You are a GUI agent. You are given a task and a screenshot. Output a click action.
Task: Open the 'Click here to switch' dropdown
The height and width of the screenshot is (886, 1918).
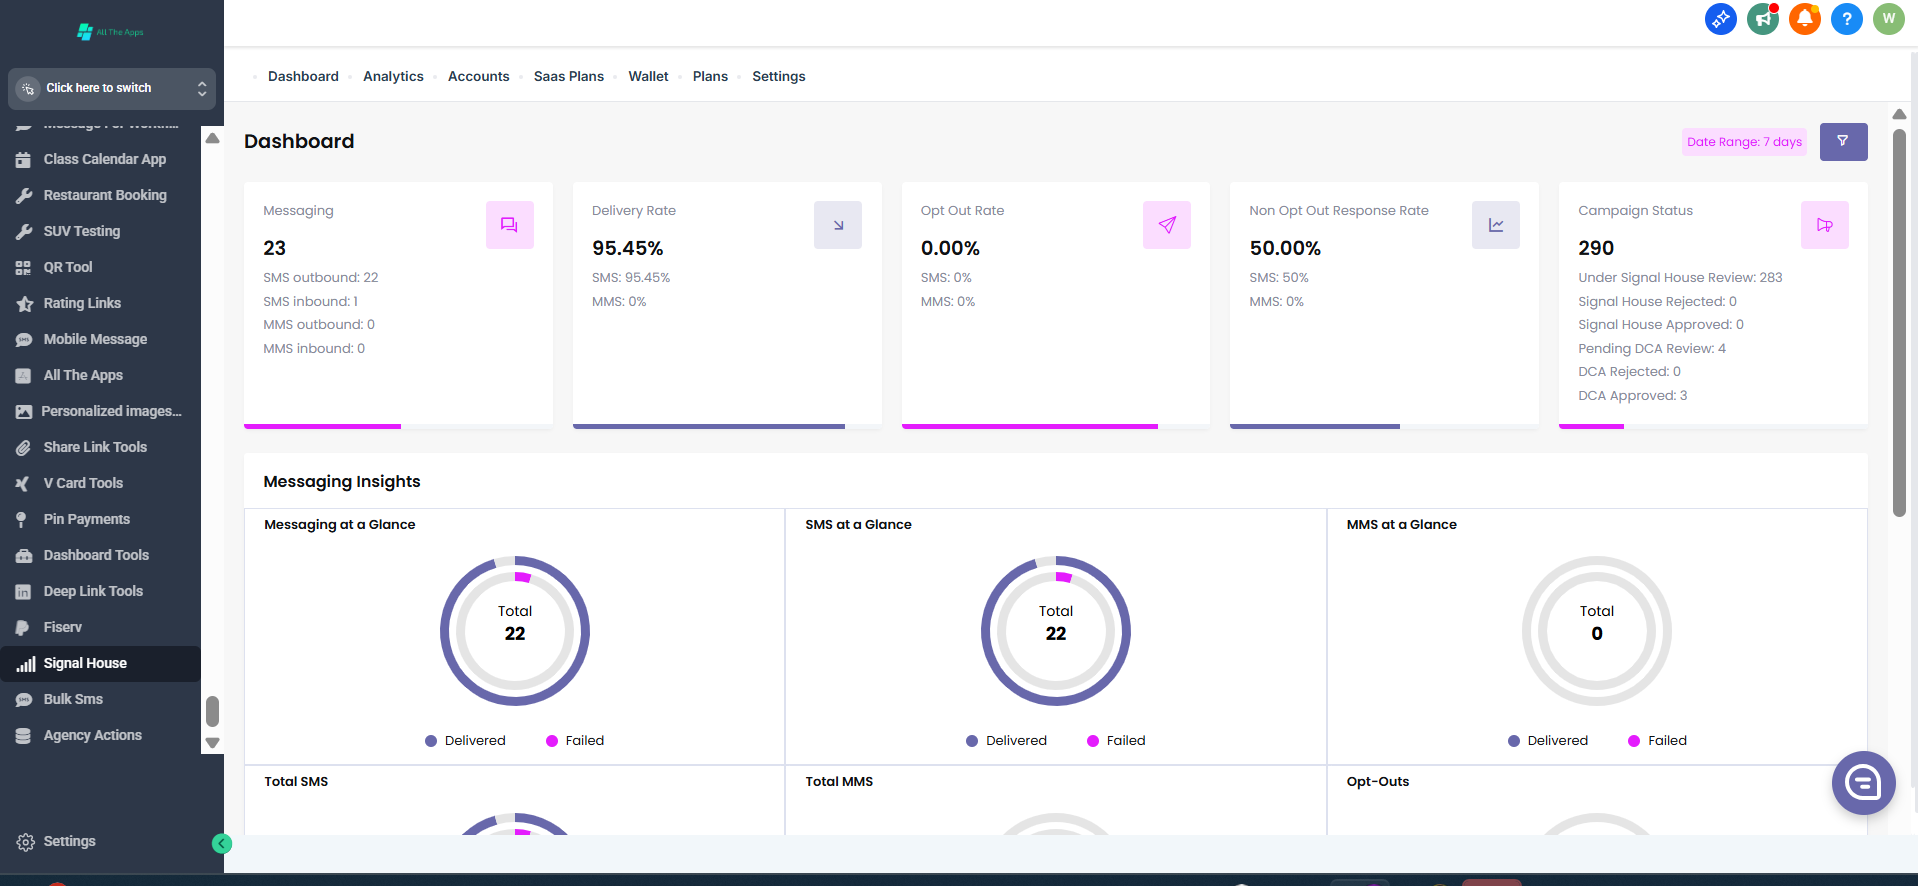tap(111, 88)
